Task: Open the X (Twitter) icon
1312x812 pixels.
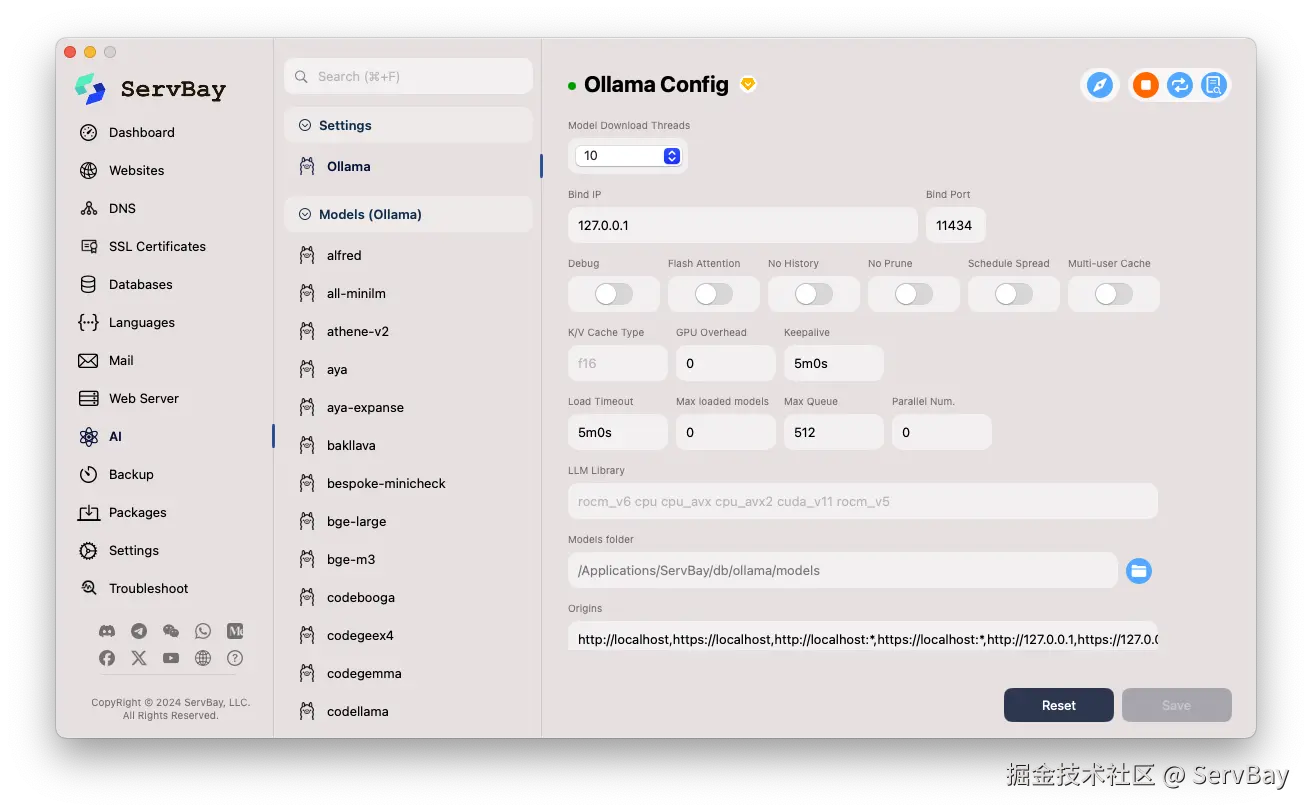Action: click(139, 658)
